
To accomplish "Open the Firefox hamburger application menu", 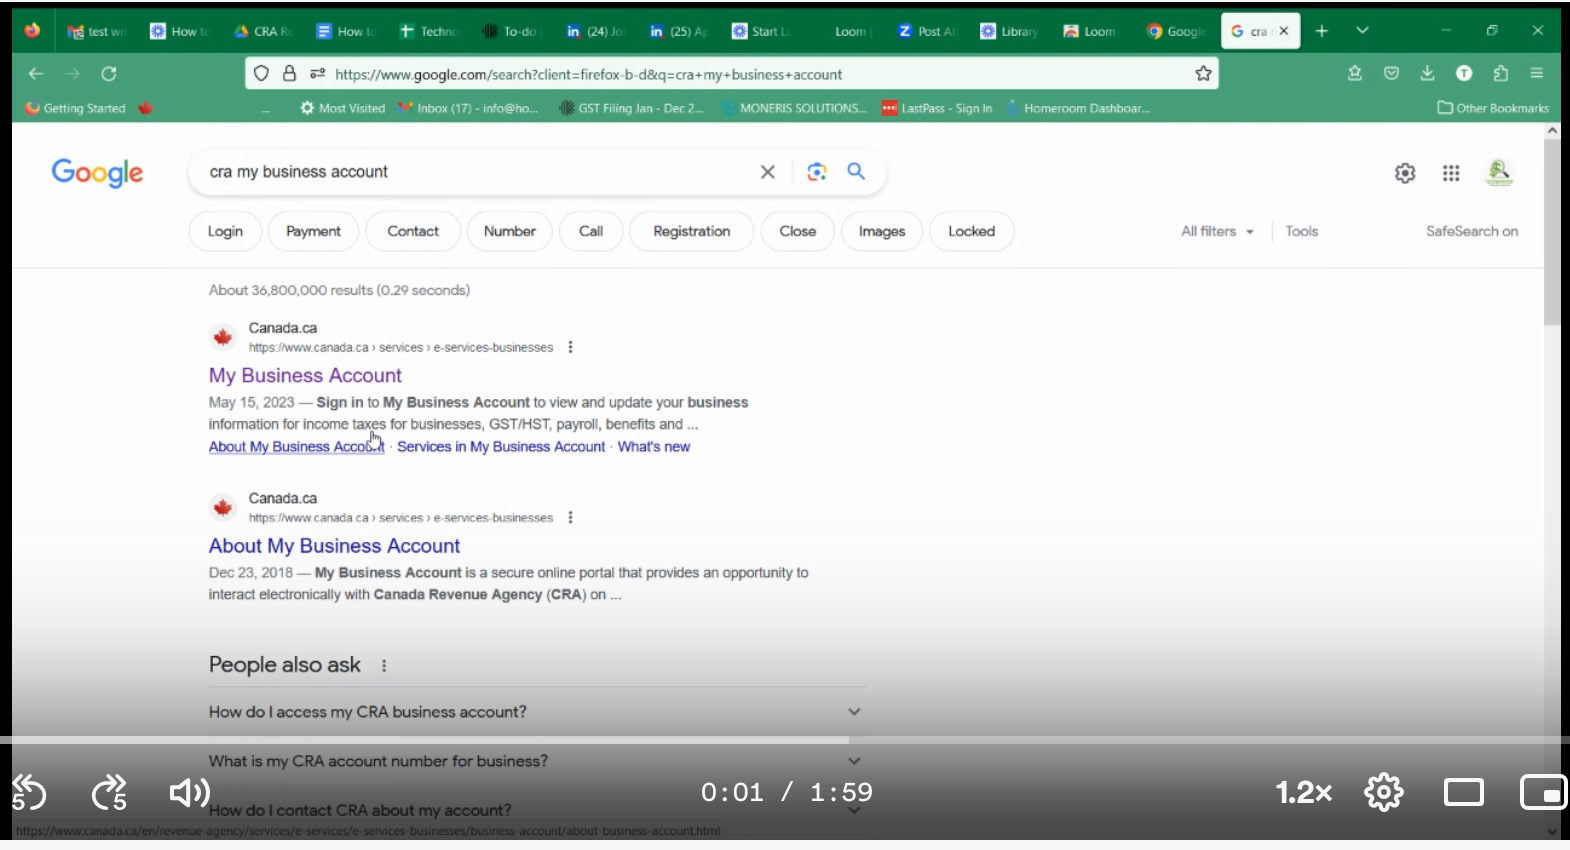I will (x=1537, y=73).
